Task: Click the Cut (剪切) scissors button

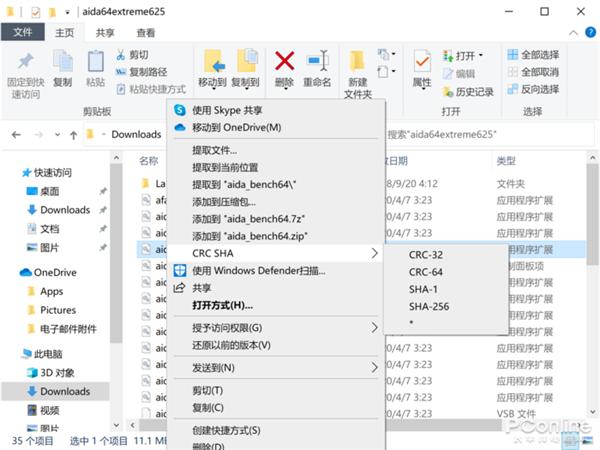Action: tap(132, 55)
